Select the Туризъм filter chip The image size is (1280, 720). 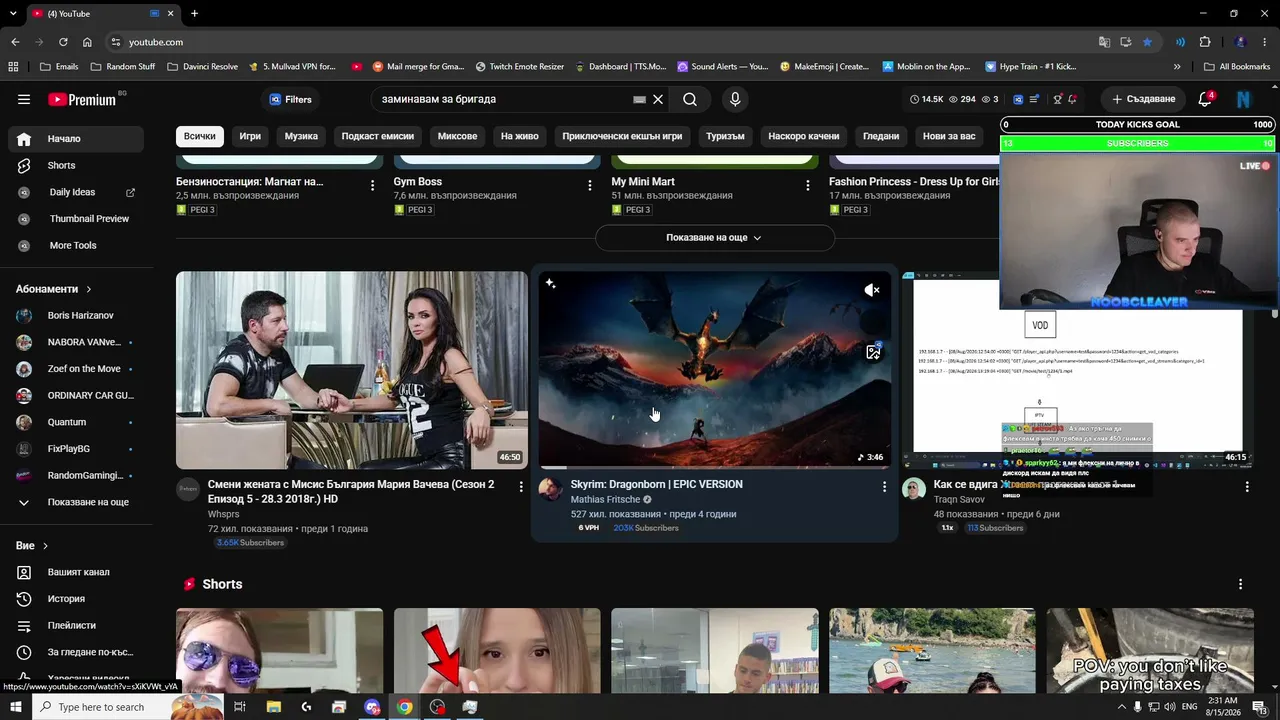coord(726,136)
